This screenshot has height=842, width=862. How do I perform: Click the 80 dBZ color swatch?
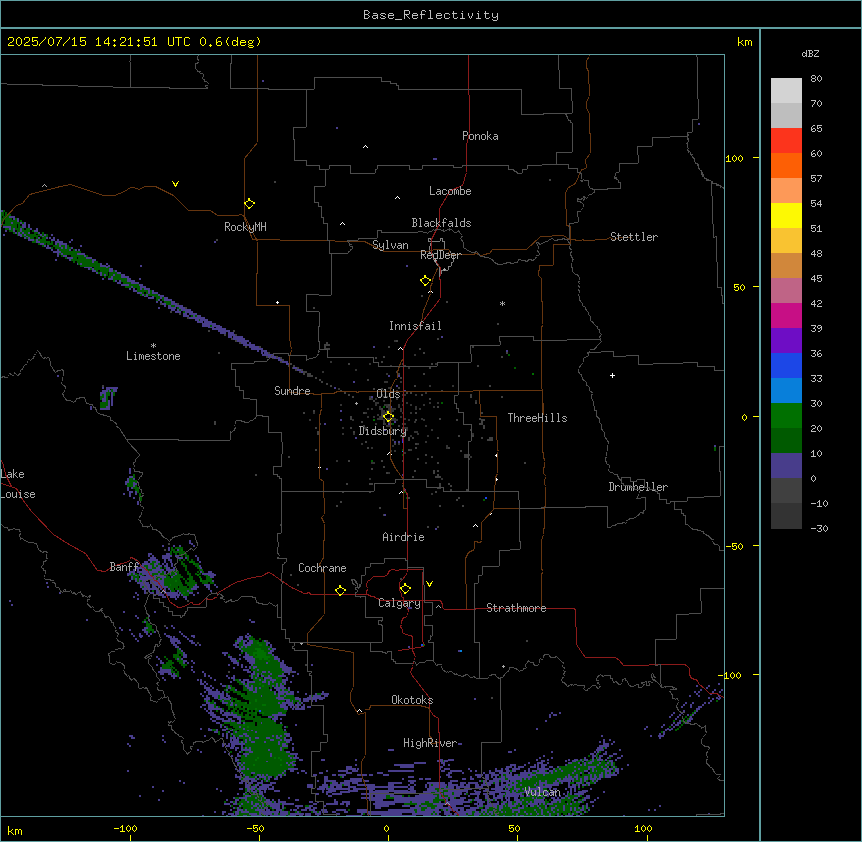786,90
